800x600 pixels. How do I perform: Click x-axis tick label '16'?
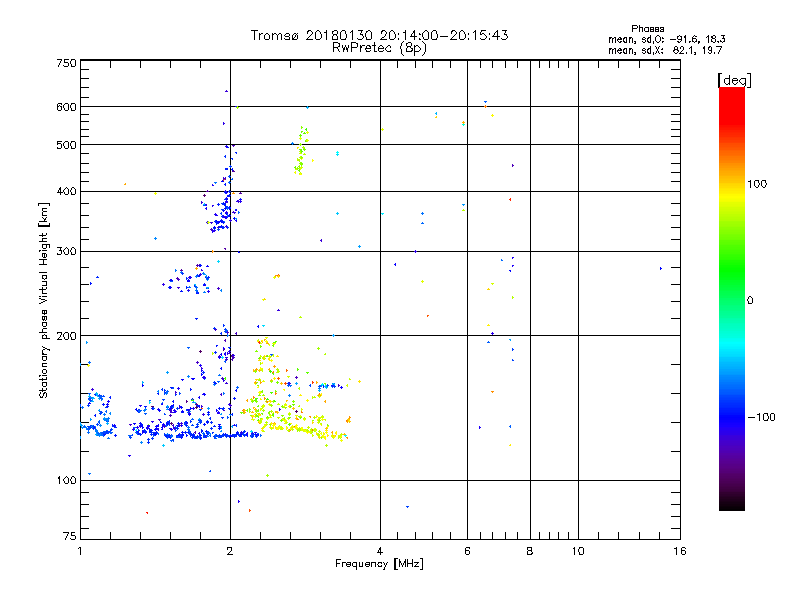tap(680, 551)
